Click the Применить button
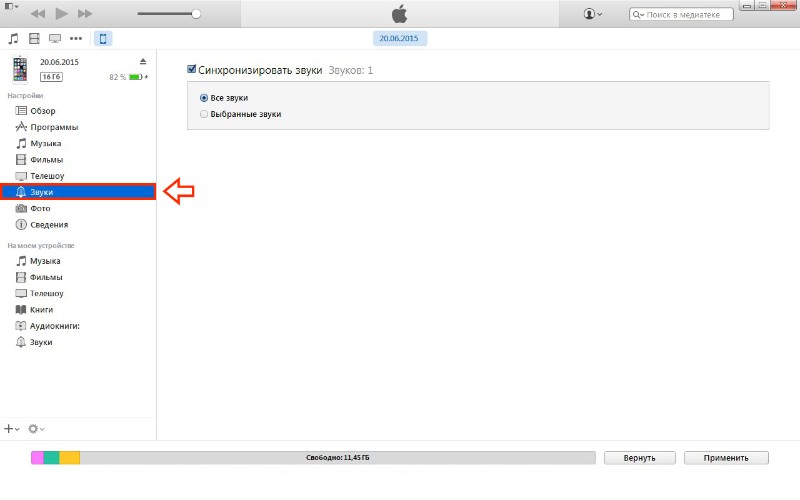Screen dimensions: 800x500 click(x=726, y=458)
